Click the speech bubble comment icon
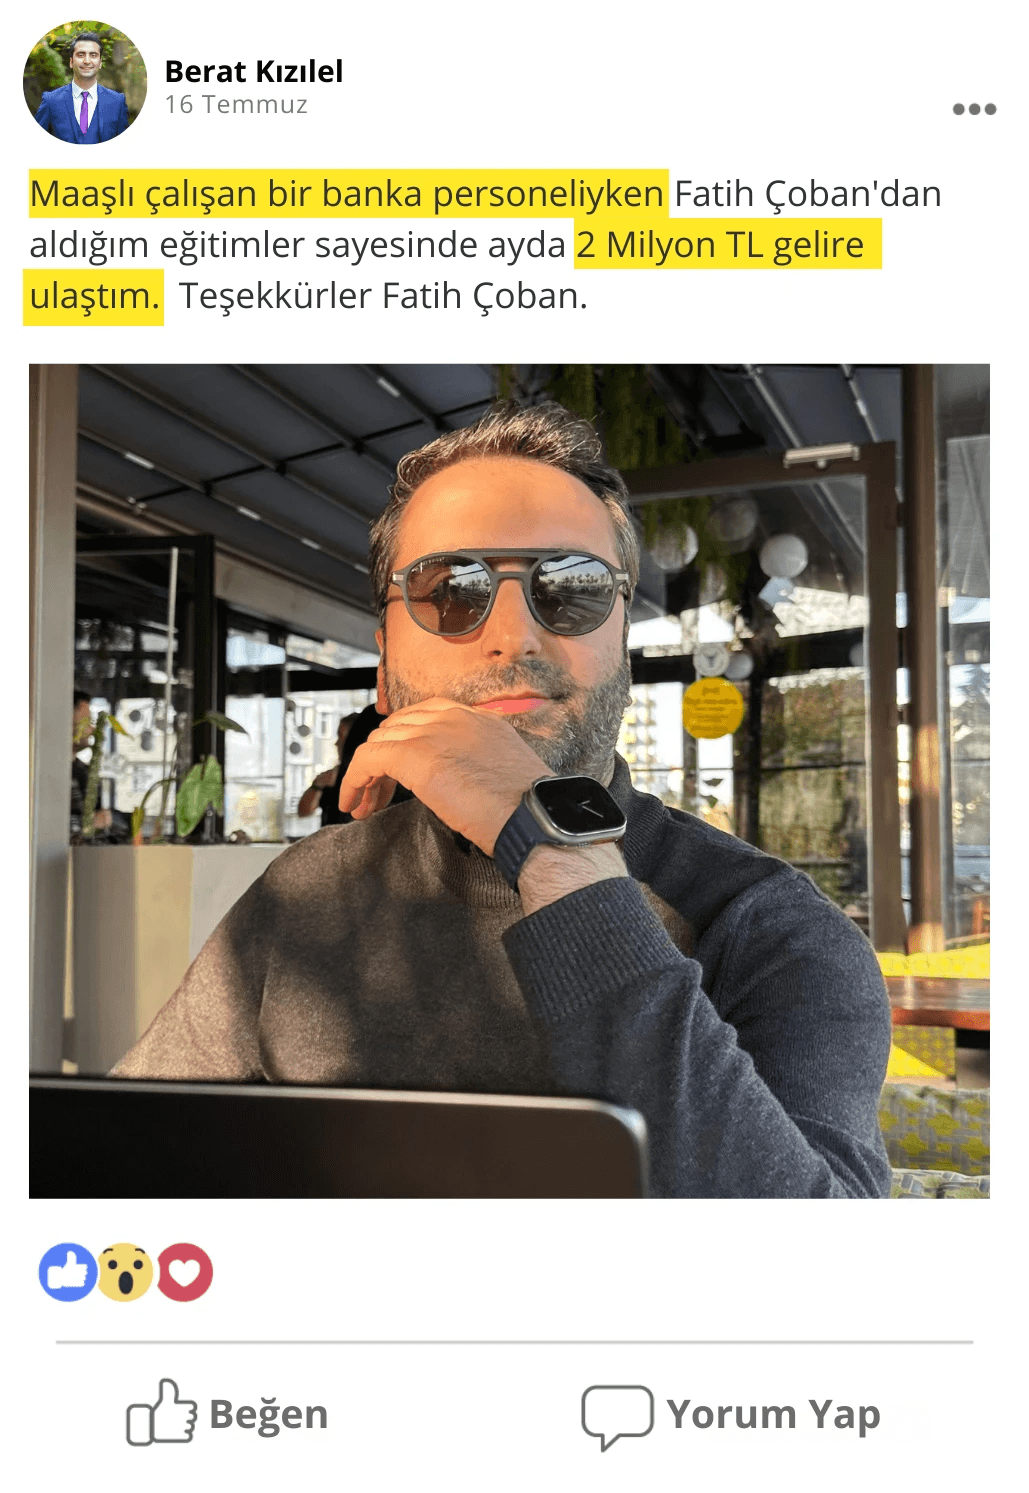Viewport: 1029px width, 1493px height. tap(617, 1416)
